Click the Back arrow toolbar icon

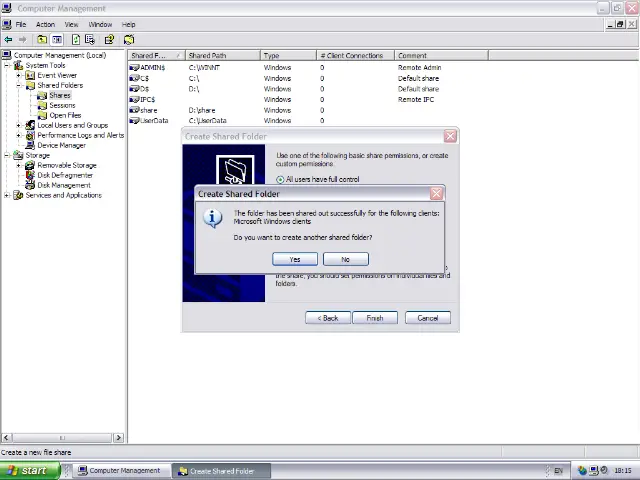click(9, 40)
